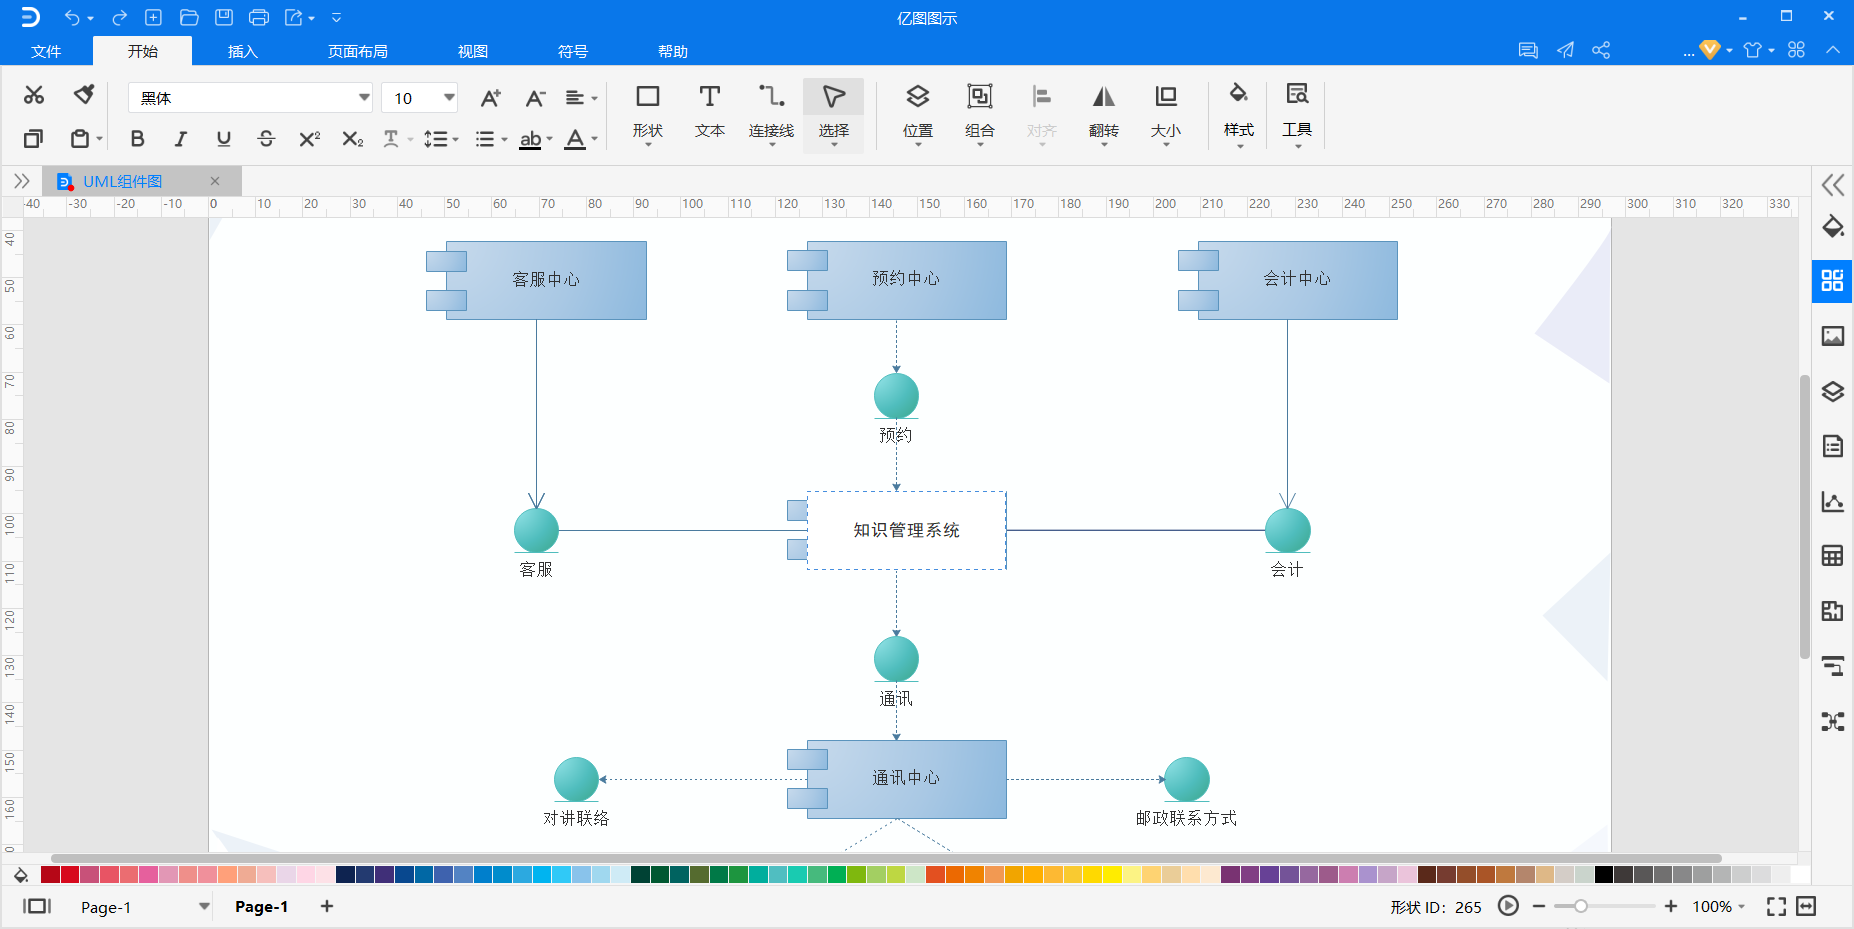
Task: Open the table panel in right sidebar
Action: 1832,556
